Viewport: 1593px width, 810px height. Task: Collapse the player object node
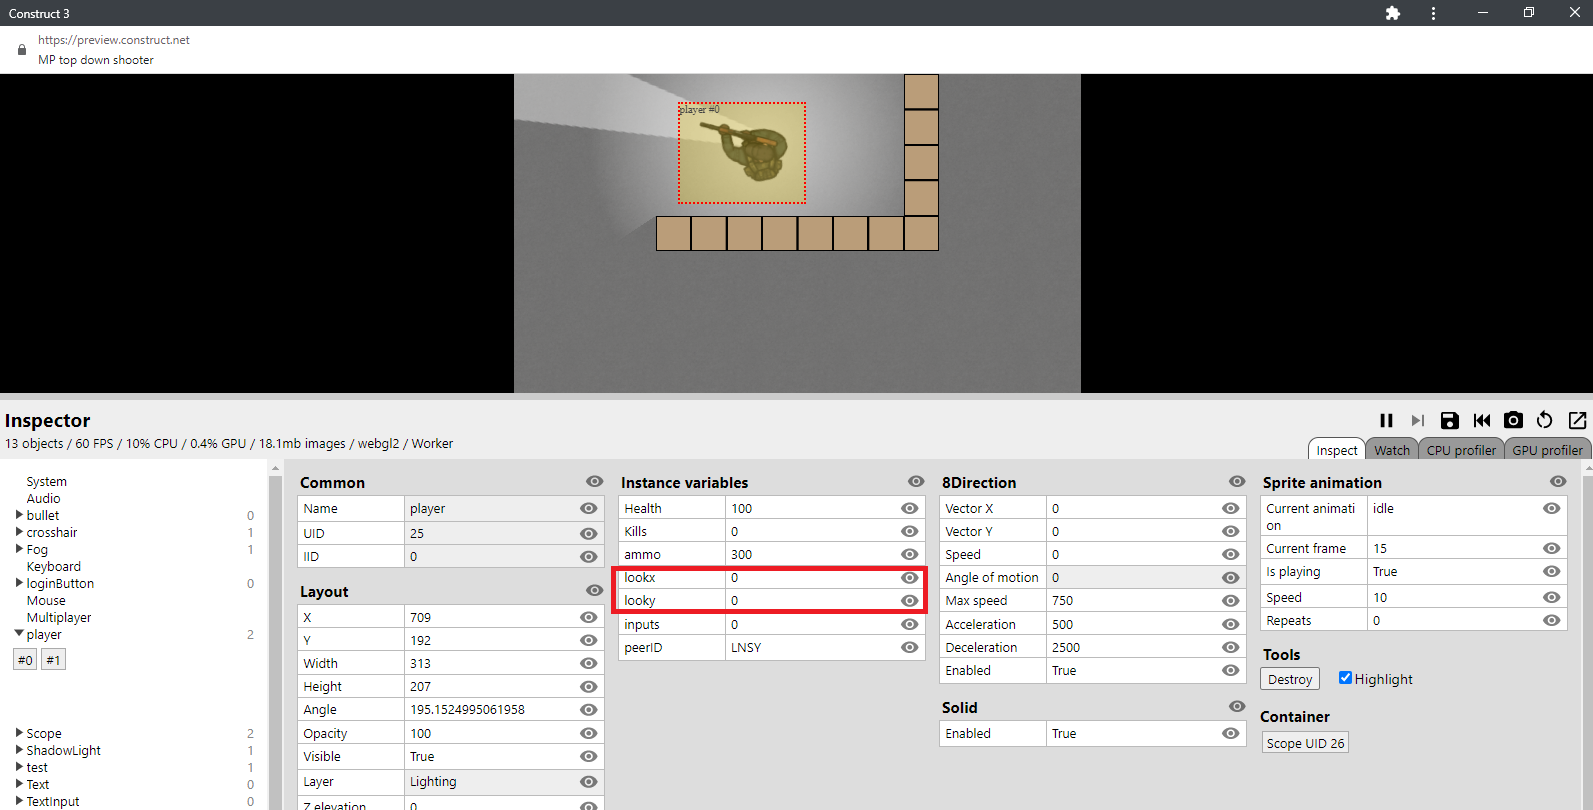tap(19, 634)
